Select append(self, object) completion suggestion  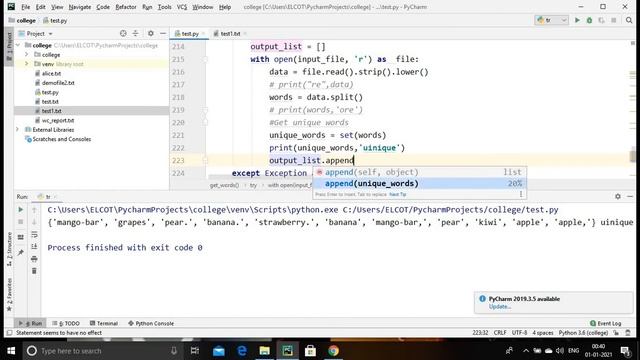420,172
